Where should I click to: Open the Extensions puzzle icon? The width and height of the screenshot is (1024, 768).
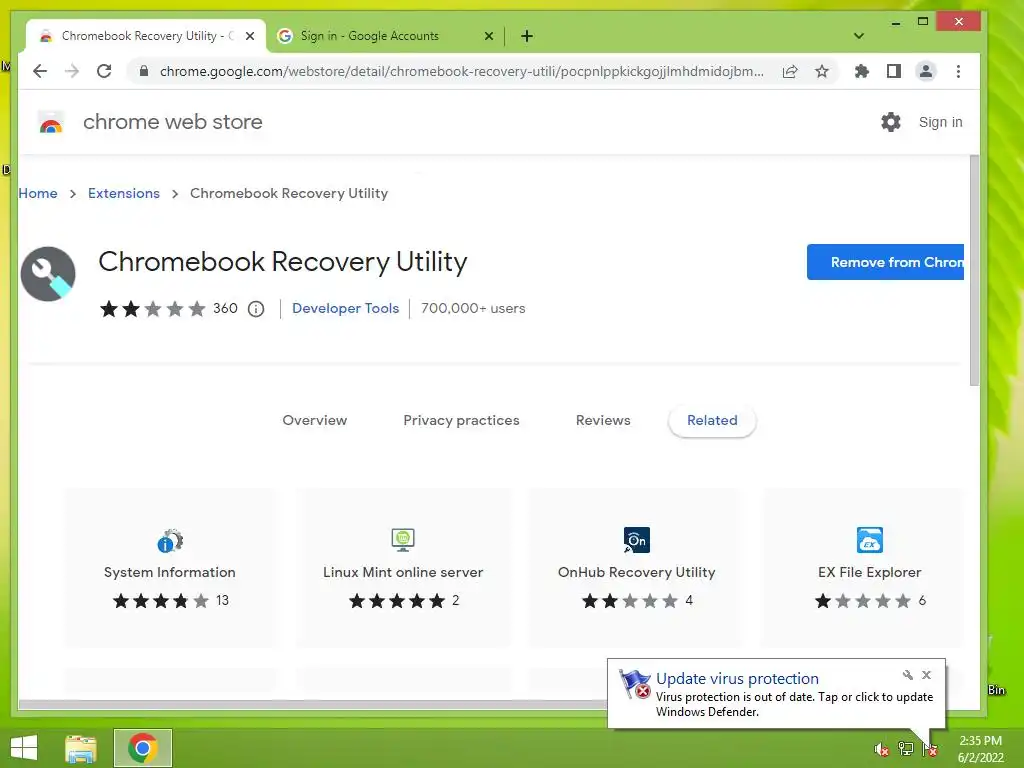(862, 71)
